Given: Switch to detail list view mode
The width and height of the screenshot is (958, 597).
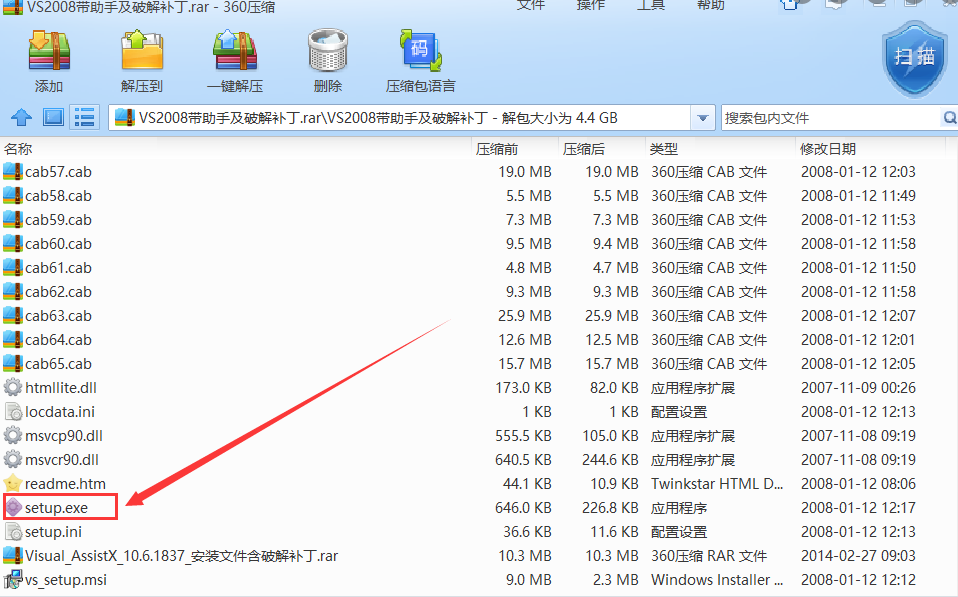Looking at the screenshot, I should 84,118.
